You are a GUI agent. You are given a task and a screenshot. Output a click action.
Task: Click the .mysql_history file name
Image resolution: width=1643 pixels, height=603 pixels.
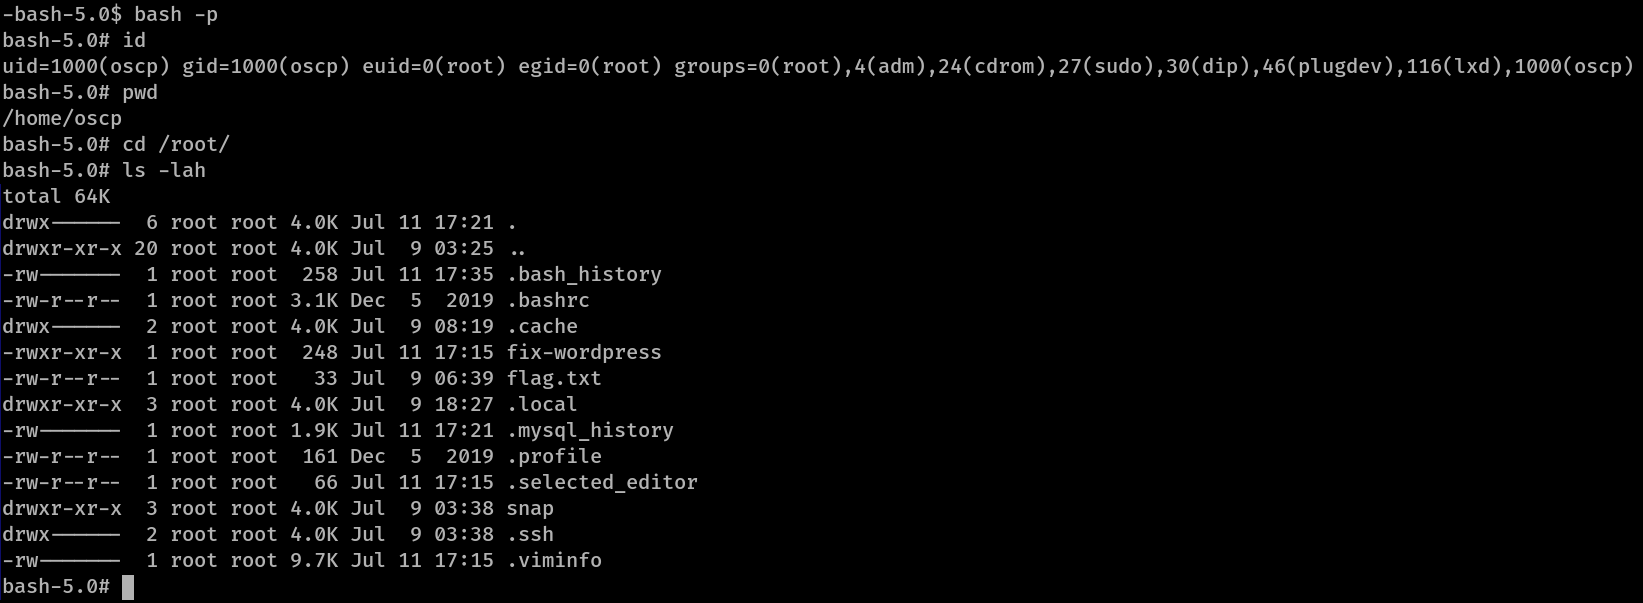click(590, 431)
